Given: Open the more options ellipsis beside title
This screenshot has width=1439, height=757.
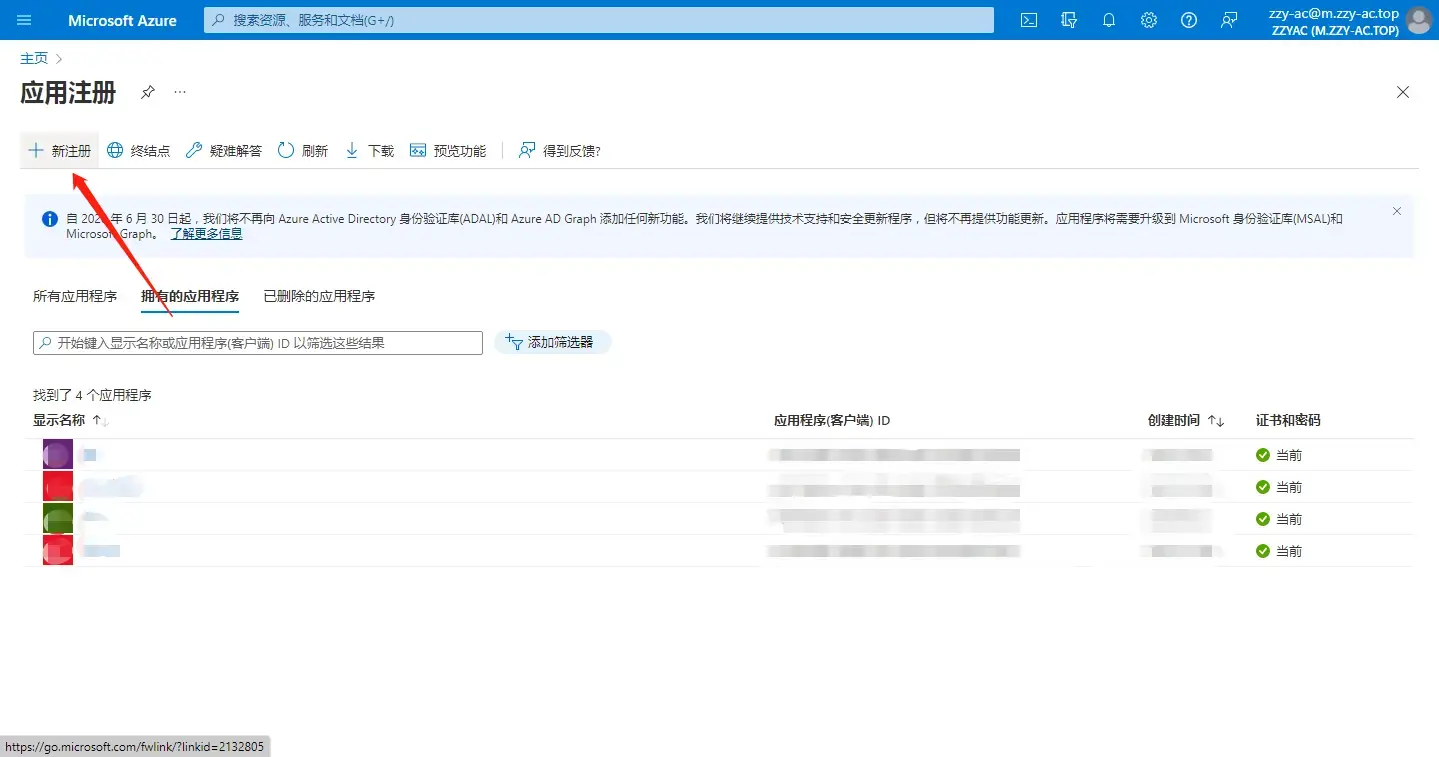Looking at the screenshot, I should pyautogui.click(x=180, y=92).
